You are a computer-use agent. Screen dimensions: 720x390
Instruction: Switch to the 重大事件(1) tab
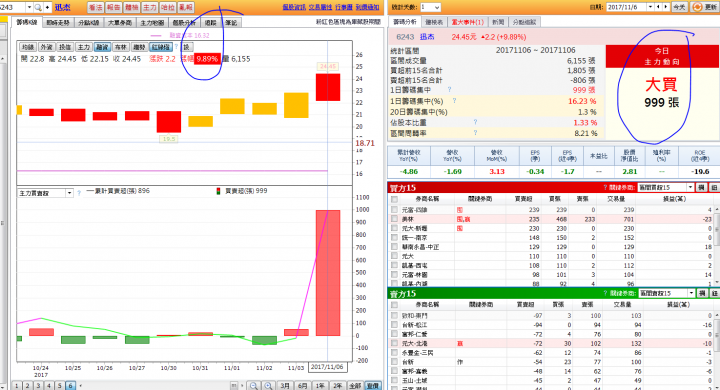point(467,22)
